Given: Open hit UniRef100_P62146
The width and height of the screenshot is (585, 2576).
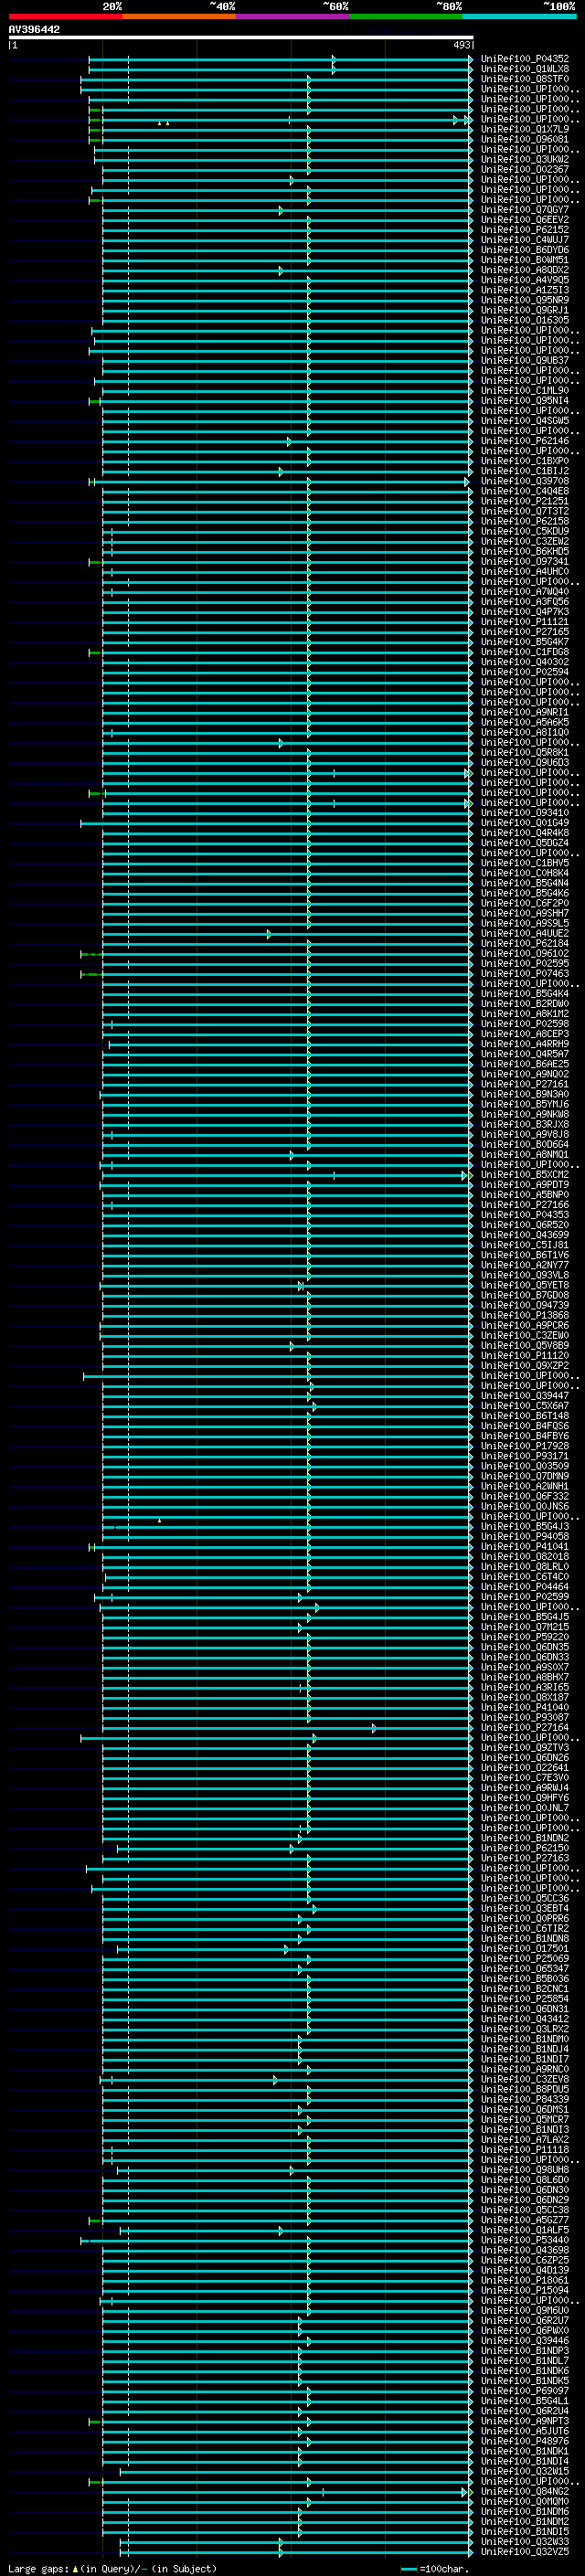Looking at the screenshot, I should click(525, 441).
